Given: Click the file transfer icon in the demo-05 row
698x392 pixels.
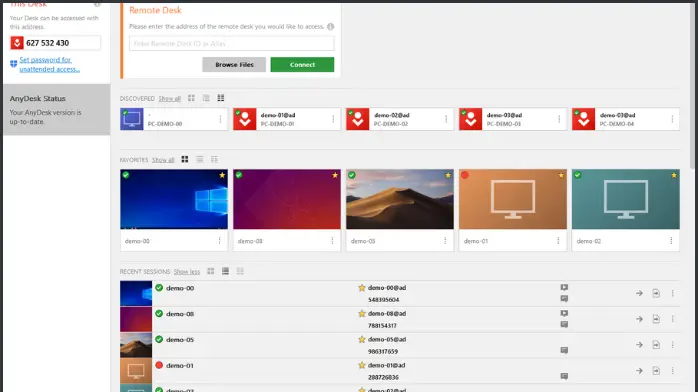Looking at the screenshot, I should coord(656,345).
